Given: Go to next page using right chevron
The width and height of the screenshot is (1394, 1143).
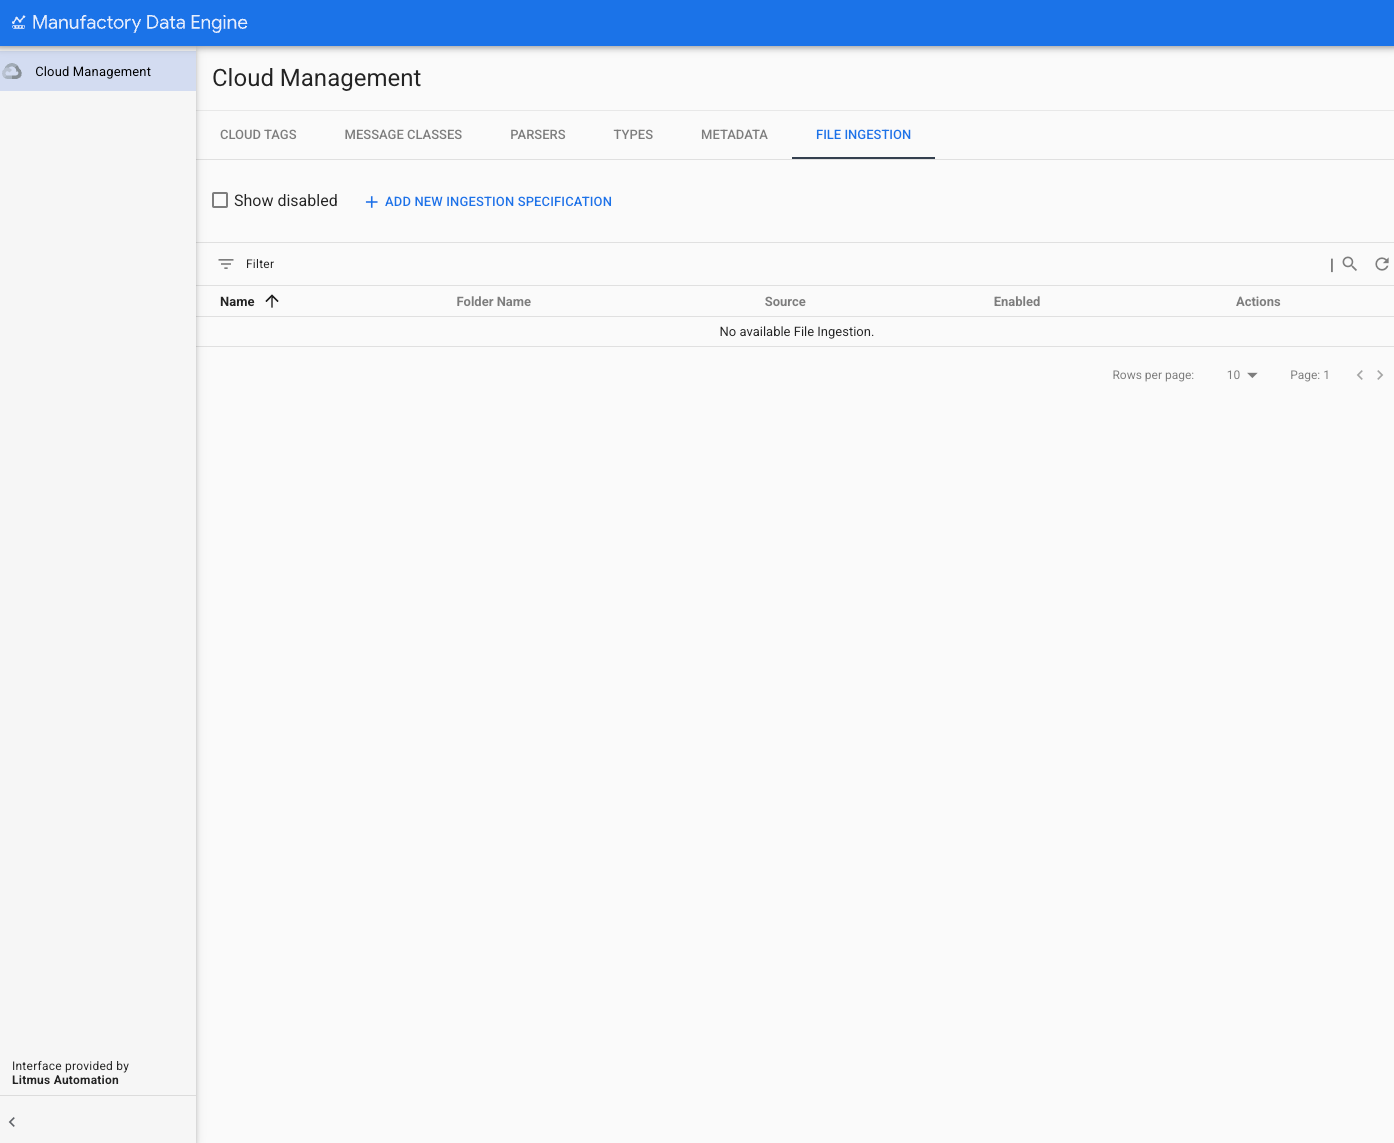Looking at the screenshot, I should tap(1380, 375).
